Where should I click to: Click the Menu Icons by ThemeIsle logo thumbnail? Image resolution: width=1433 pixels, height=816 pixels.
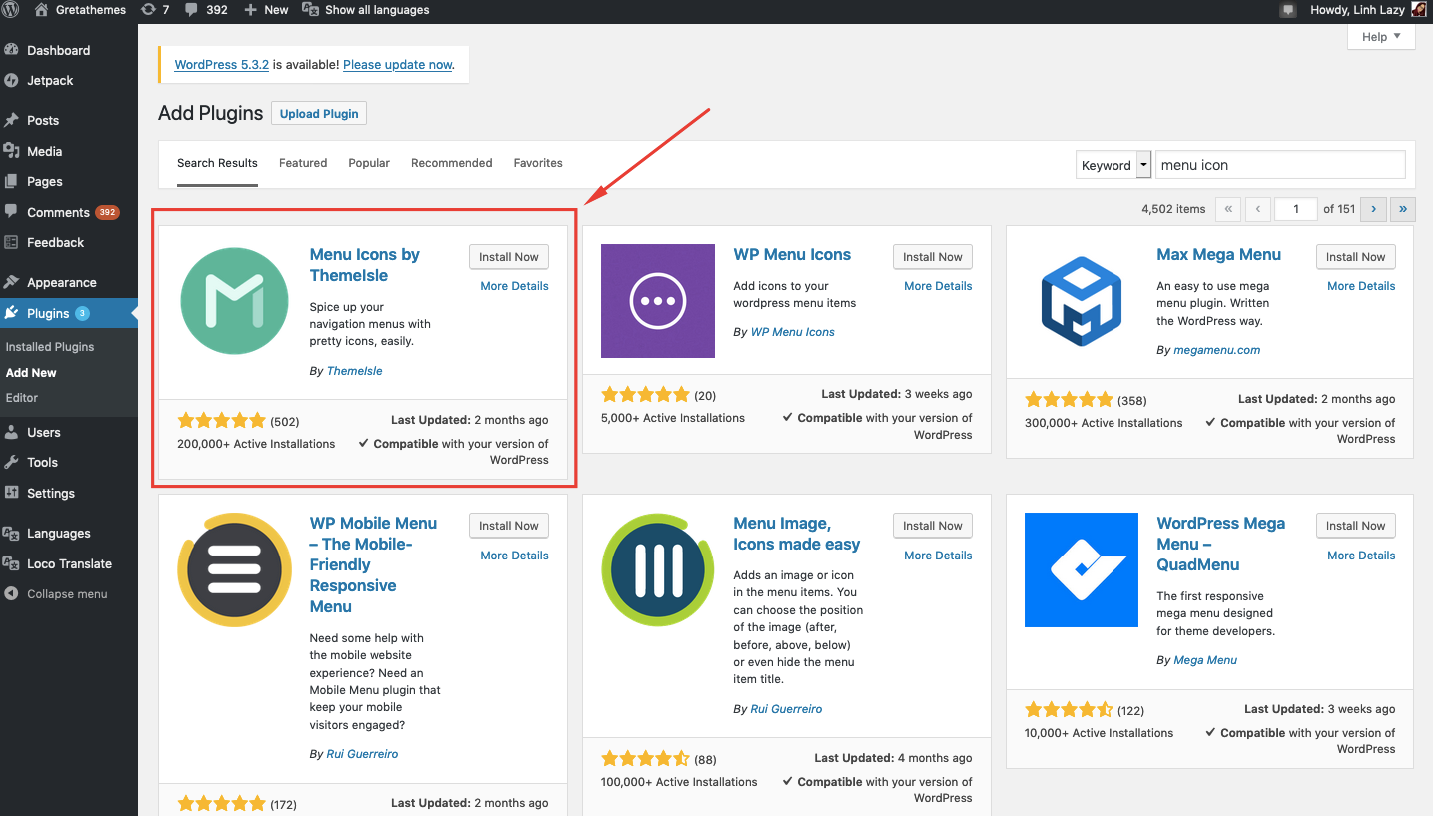pyautogui.click(x=234, y=301)
